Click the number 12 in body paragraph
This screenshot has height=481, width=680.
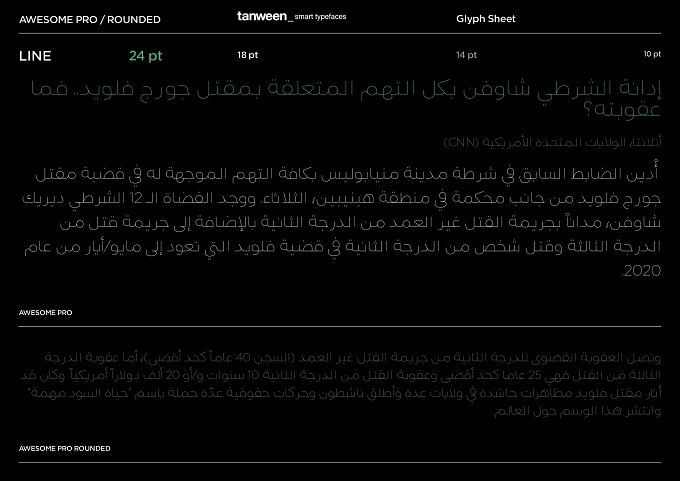(x=136, y=198)
